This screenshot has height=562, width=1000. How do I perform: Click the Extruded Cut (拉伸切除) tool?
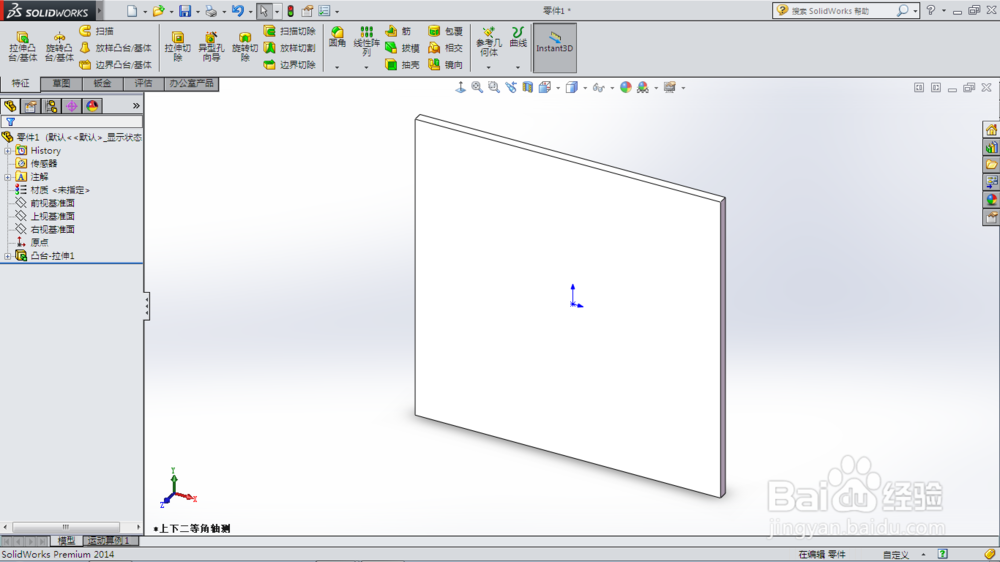pyautogui.click(x=177, y=47)
